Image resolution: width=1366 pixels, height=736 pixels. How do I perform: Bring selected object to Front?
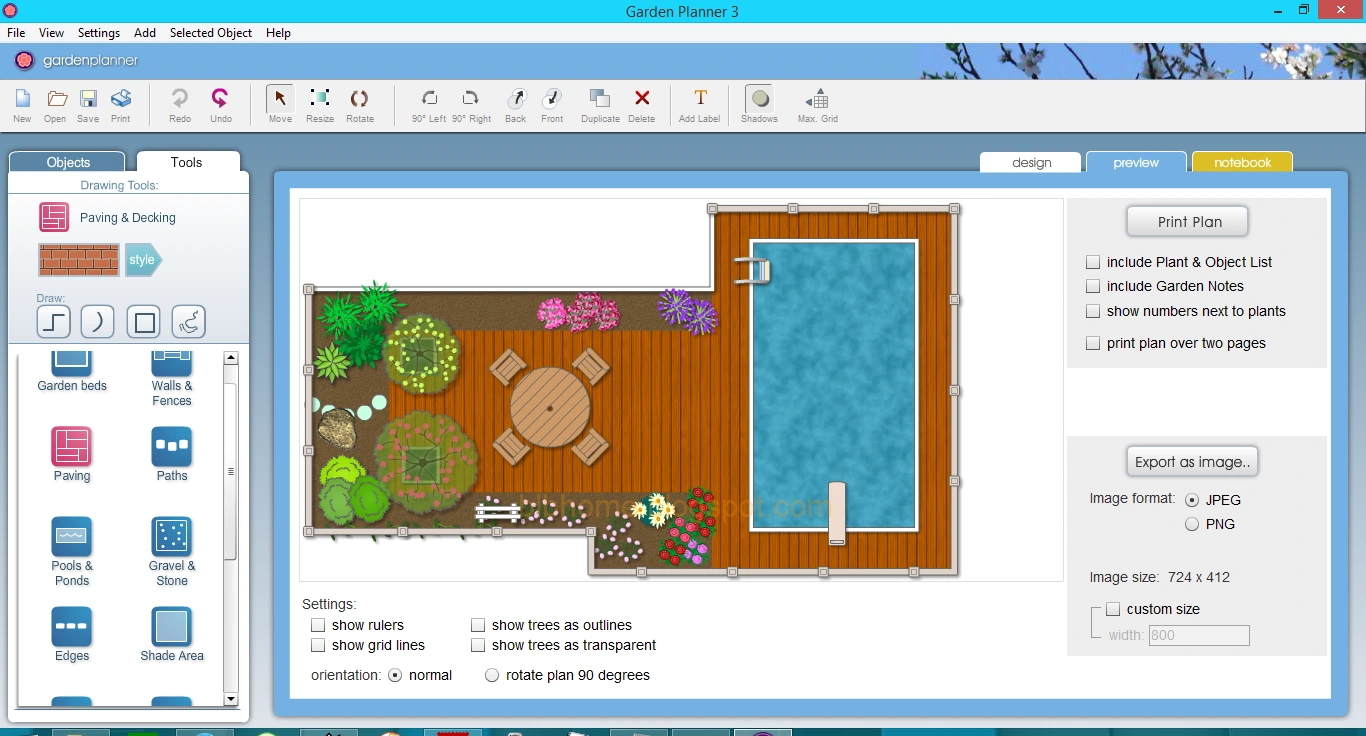click(x=552, y=105)
